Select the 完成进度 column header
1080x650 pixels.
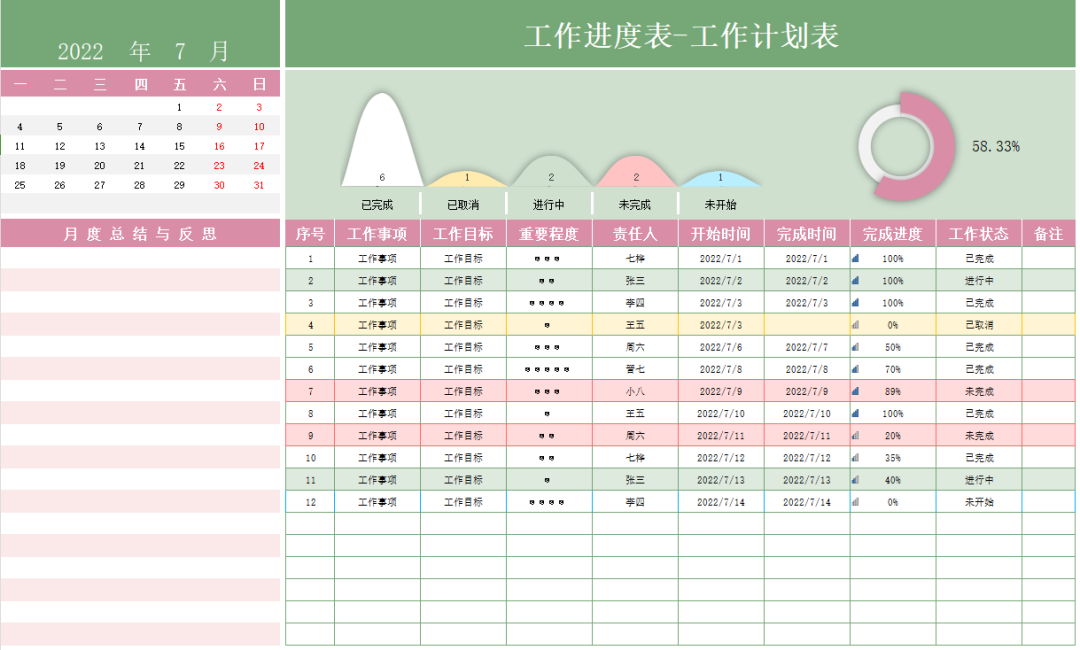coord(893,234)
